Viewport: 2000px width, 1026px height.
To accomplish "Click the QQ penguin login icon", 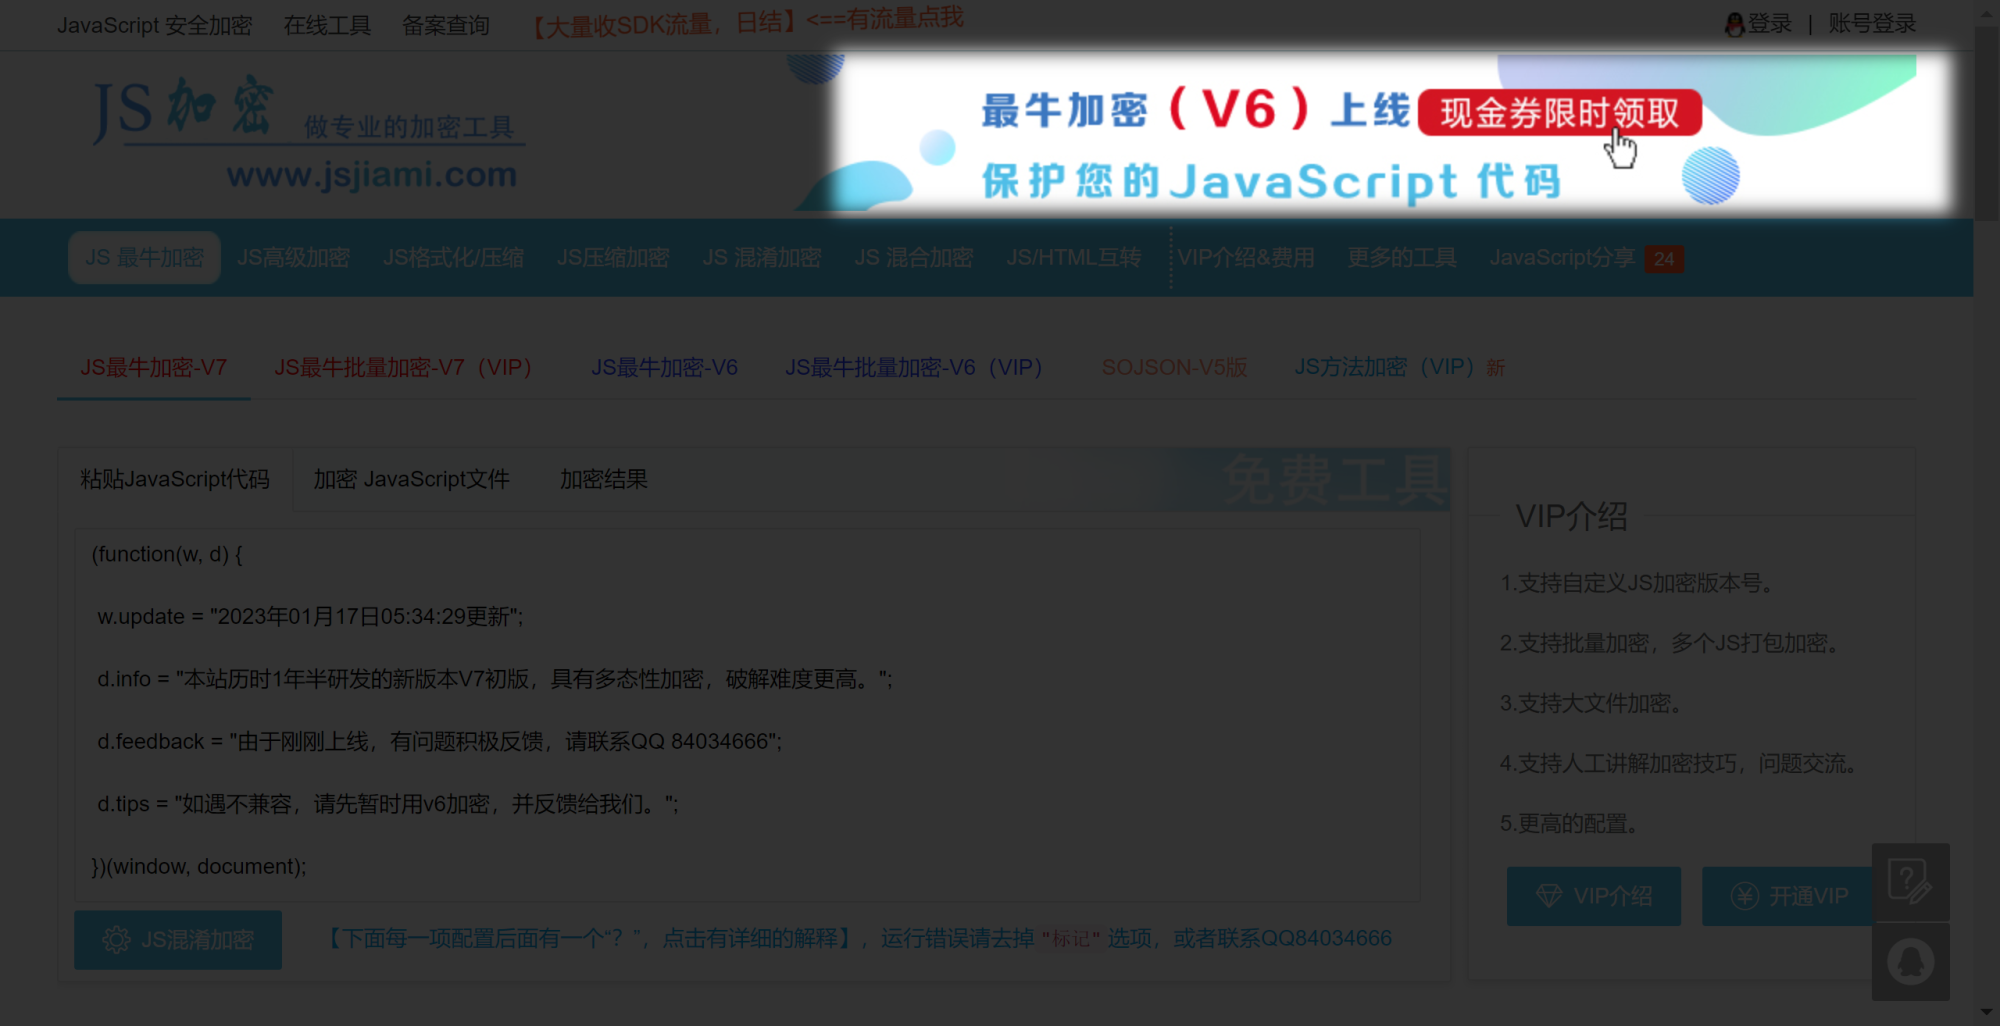I will point(1733,23).
